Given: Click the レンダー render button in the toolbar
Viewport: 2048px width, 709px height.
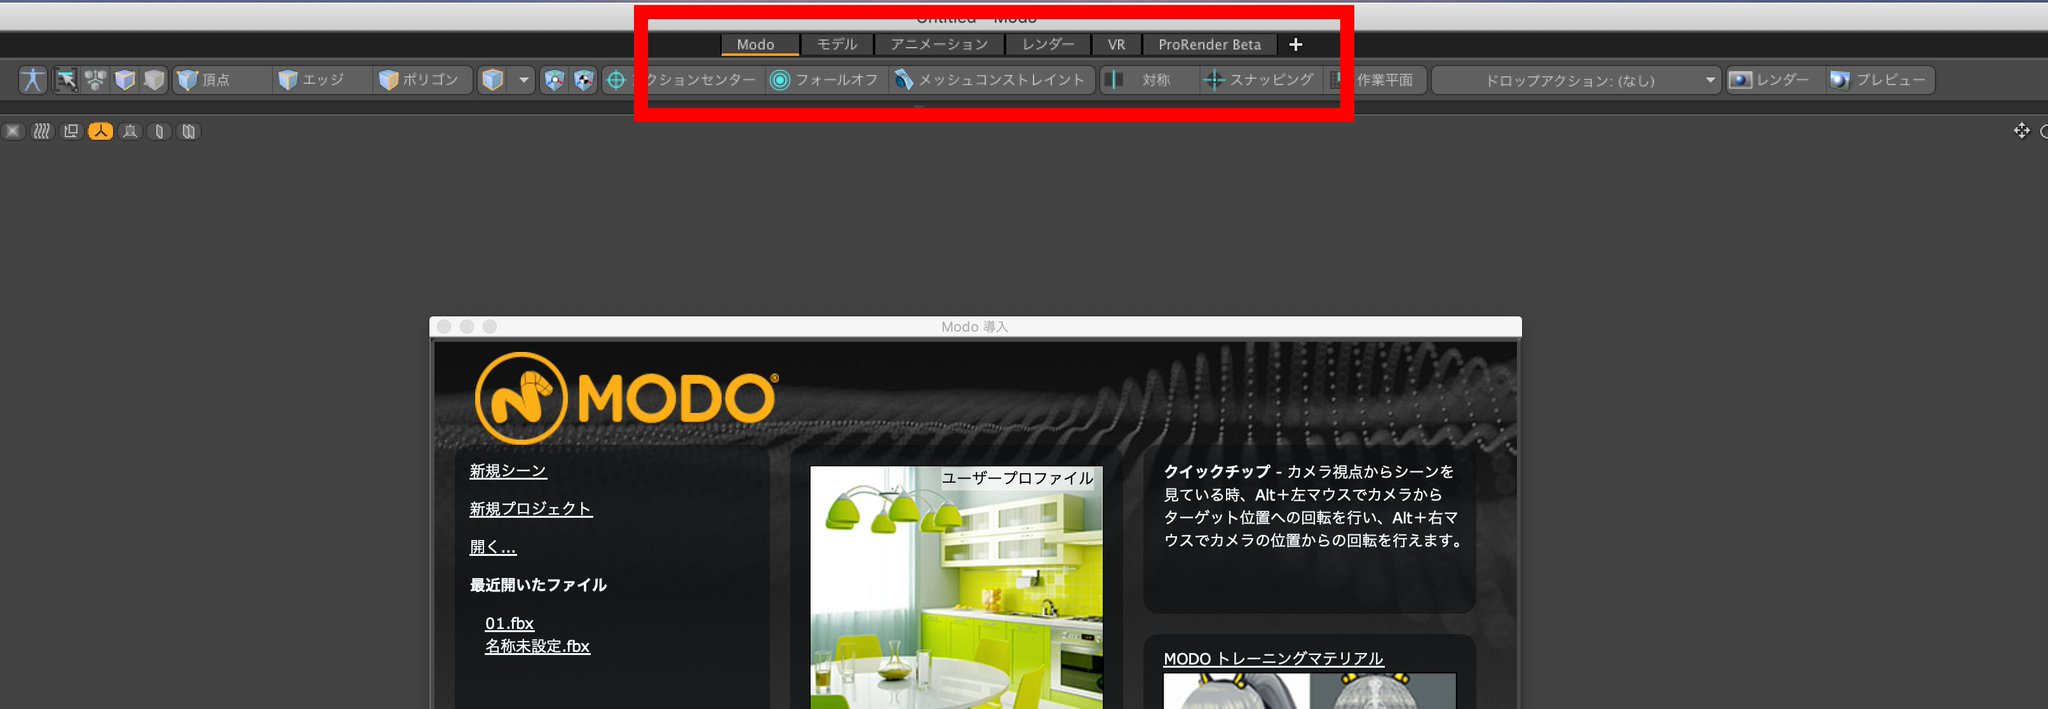Looking at the screenshot, I should [1774, 80].
